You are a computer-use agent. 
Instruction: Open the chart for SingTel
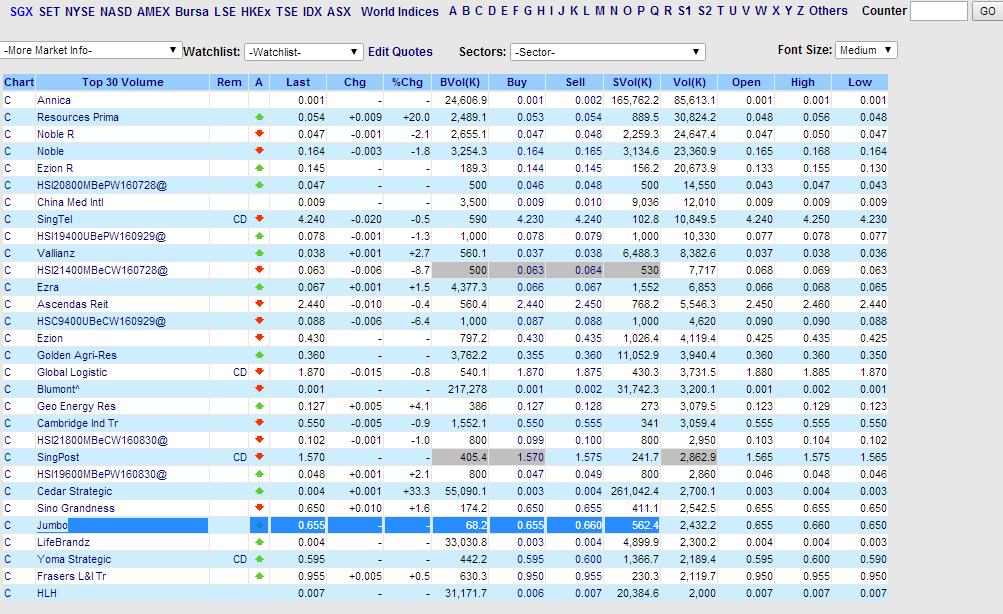pyautogui.click(x=10, y=219)
